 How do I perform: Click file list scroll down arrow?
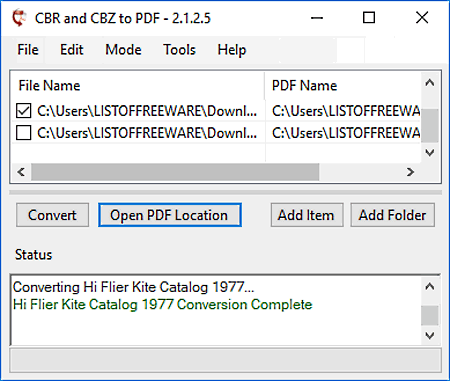pyautogui.click(x=430, y=153)
